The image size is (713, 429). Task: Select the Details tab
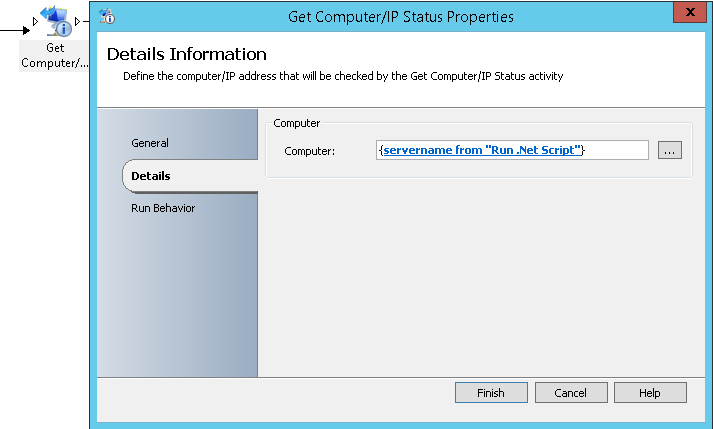(151, 176)
